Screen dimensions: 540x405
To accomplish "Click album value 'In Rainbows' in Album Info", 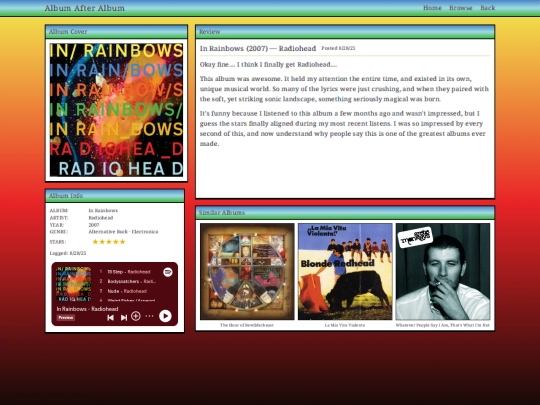I will [103, 210].
